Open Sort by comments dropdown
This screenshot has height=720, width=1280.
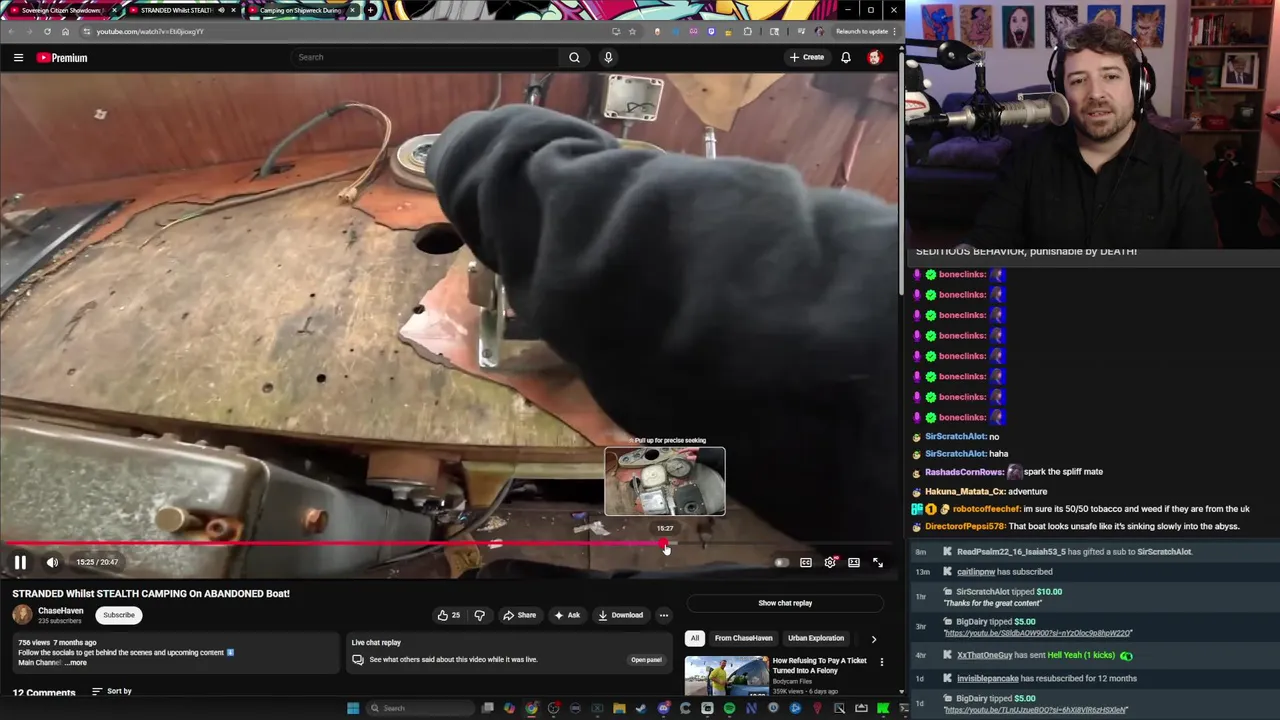pos(112,691)
